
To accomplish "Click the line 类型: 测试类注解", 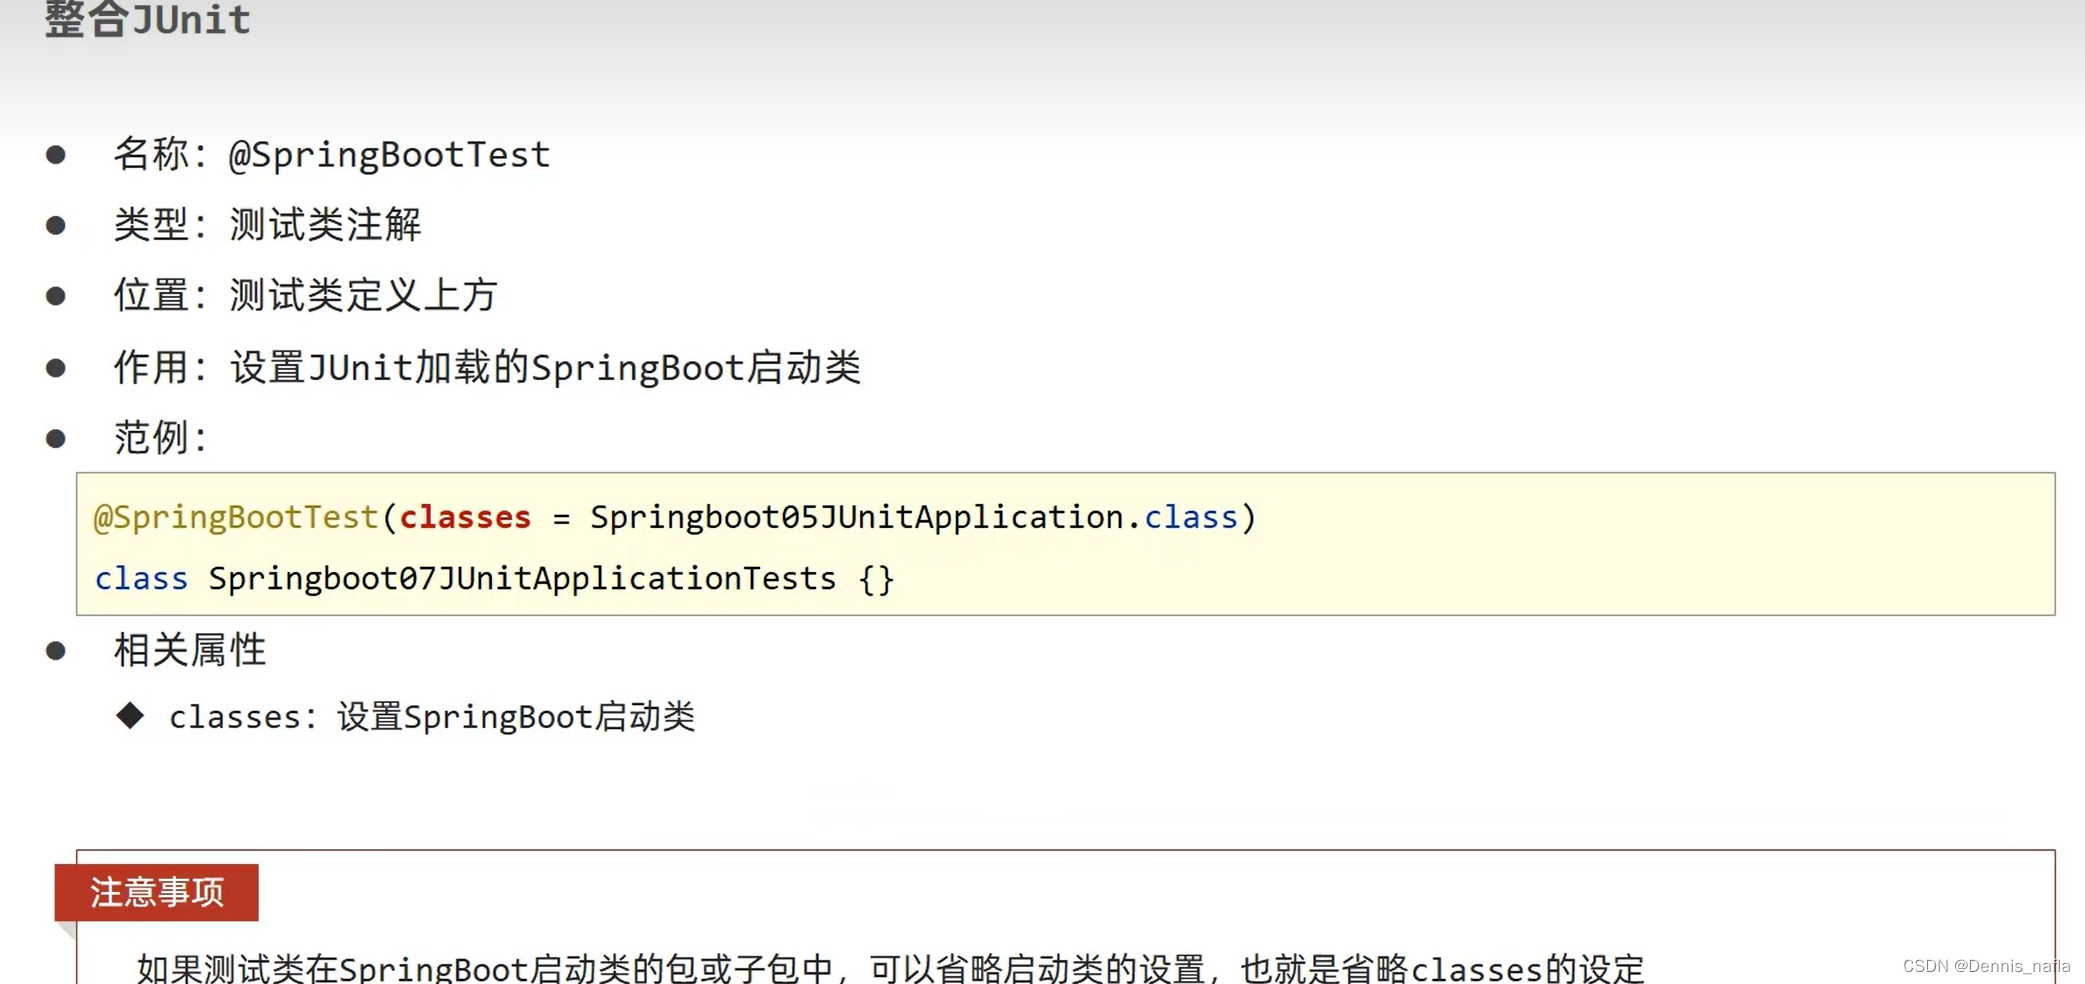I will click(267, 225).
